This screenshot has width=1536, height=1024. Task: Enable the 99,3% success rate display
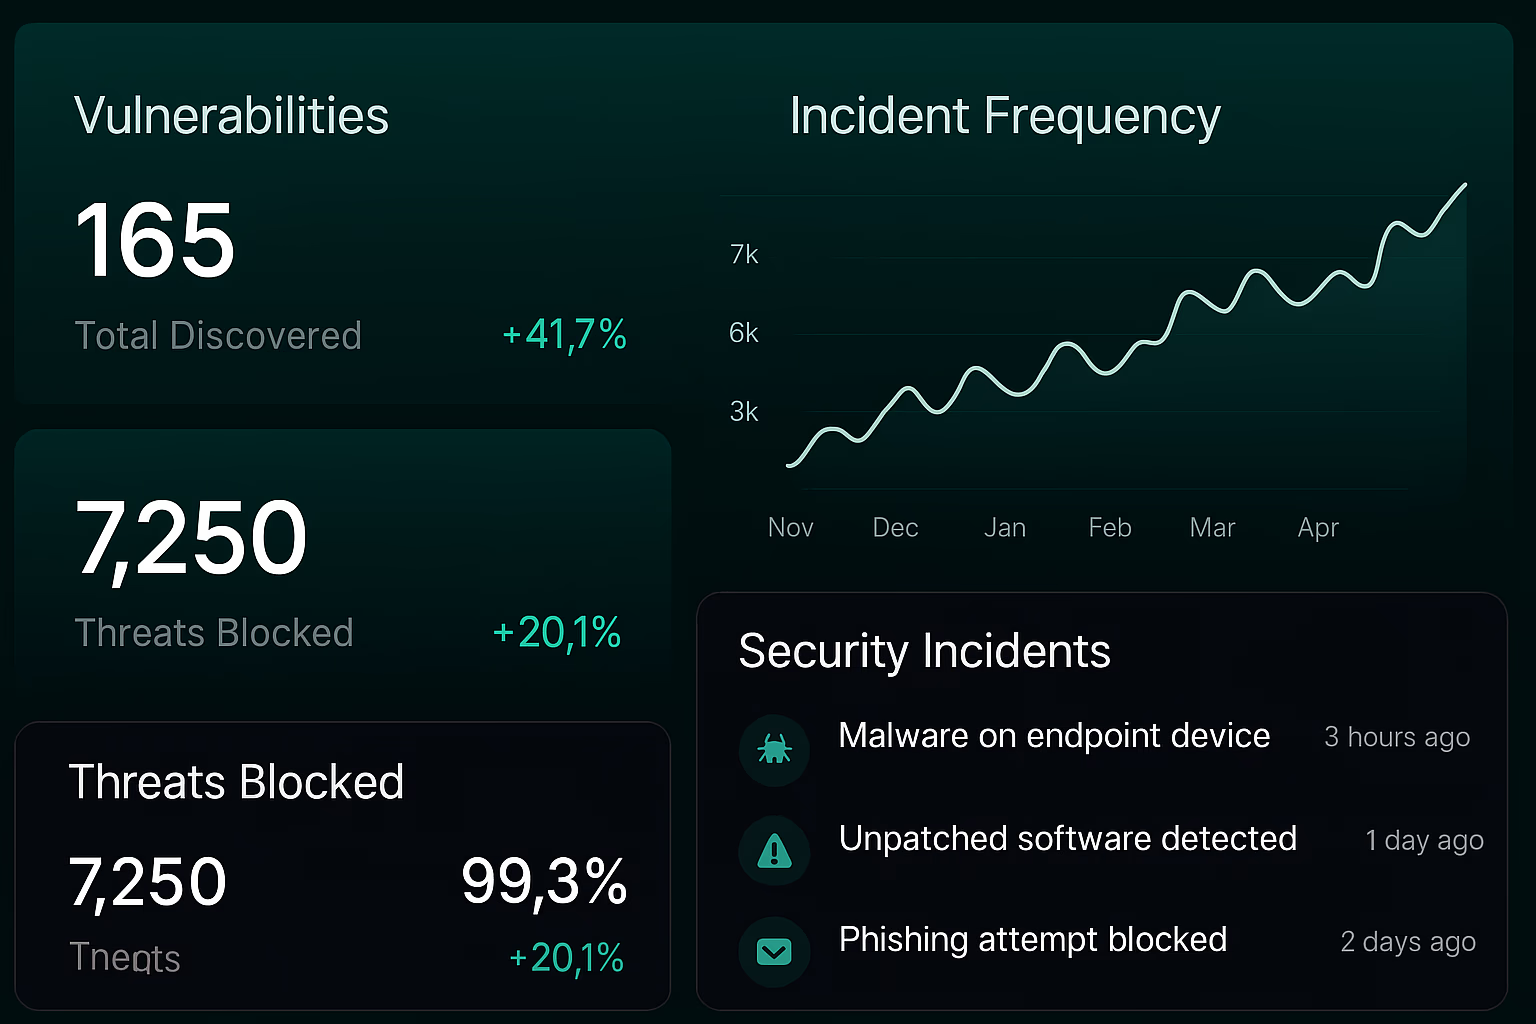(x=544, y=881)
